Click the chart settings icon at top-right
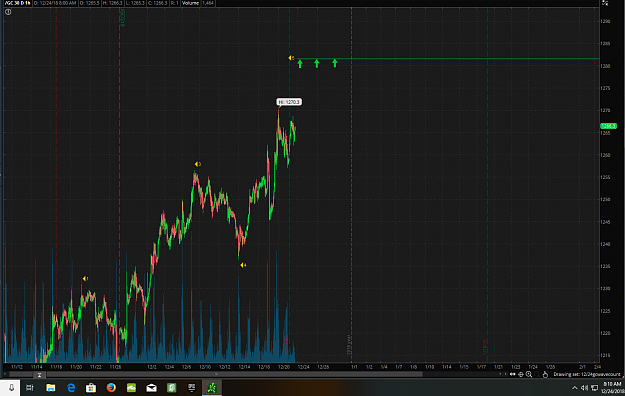 tap(605, 3)
